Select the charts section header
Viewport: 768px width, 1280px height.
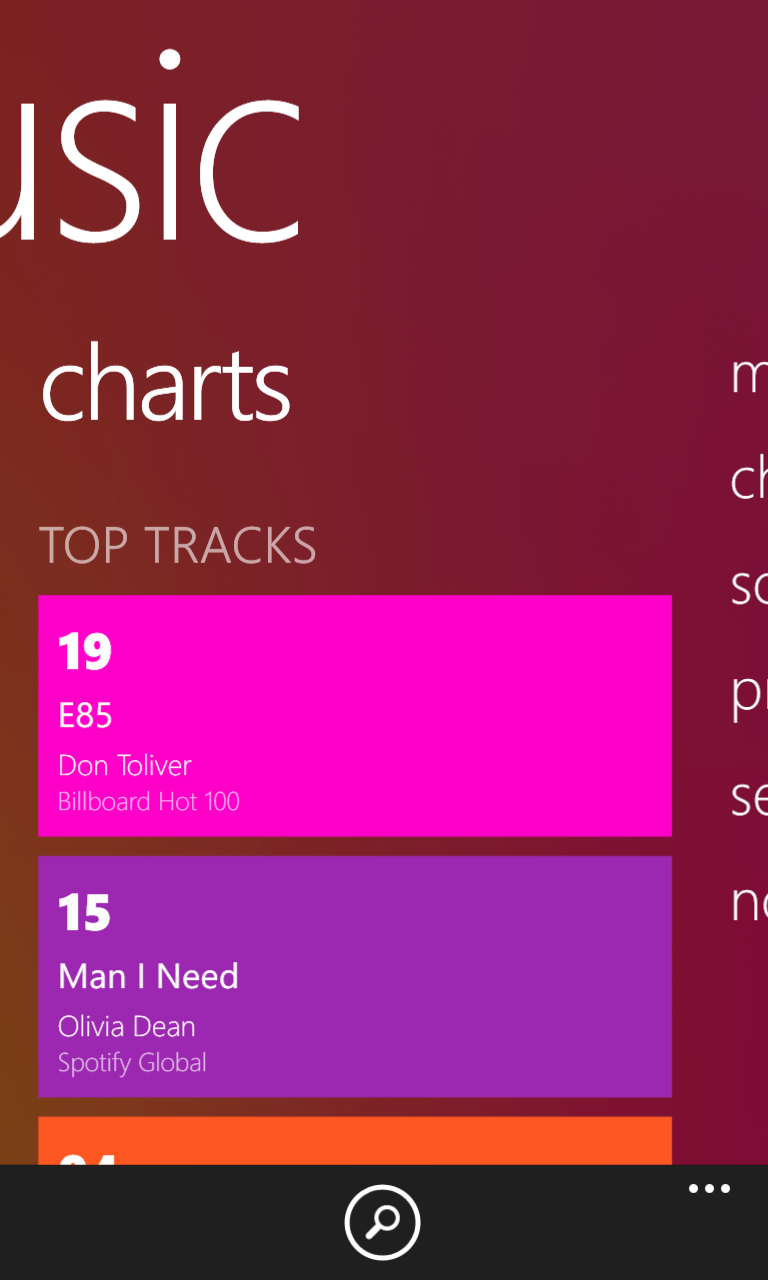tap(166, 382)
